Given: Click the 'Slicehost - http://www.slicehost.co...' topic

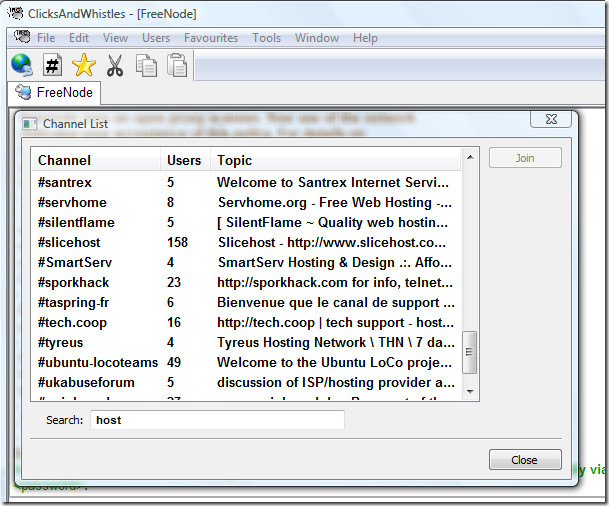Looking at the screenshot, I should (332, 242).
